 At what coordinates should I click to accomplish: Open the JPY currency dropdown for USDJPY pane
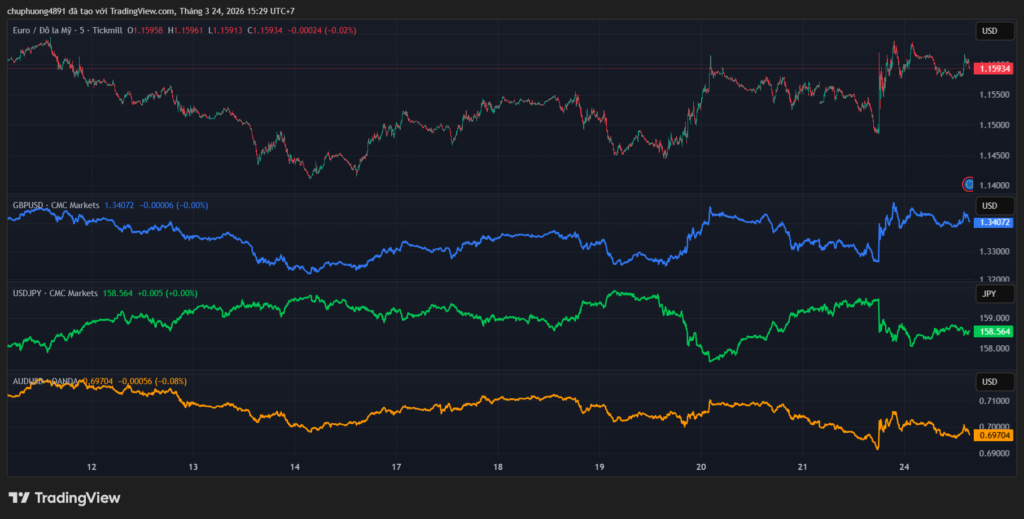pyautogui.click(x=989, y=294)
